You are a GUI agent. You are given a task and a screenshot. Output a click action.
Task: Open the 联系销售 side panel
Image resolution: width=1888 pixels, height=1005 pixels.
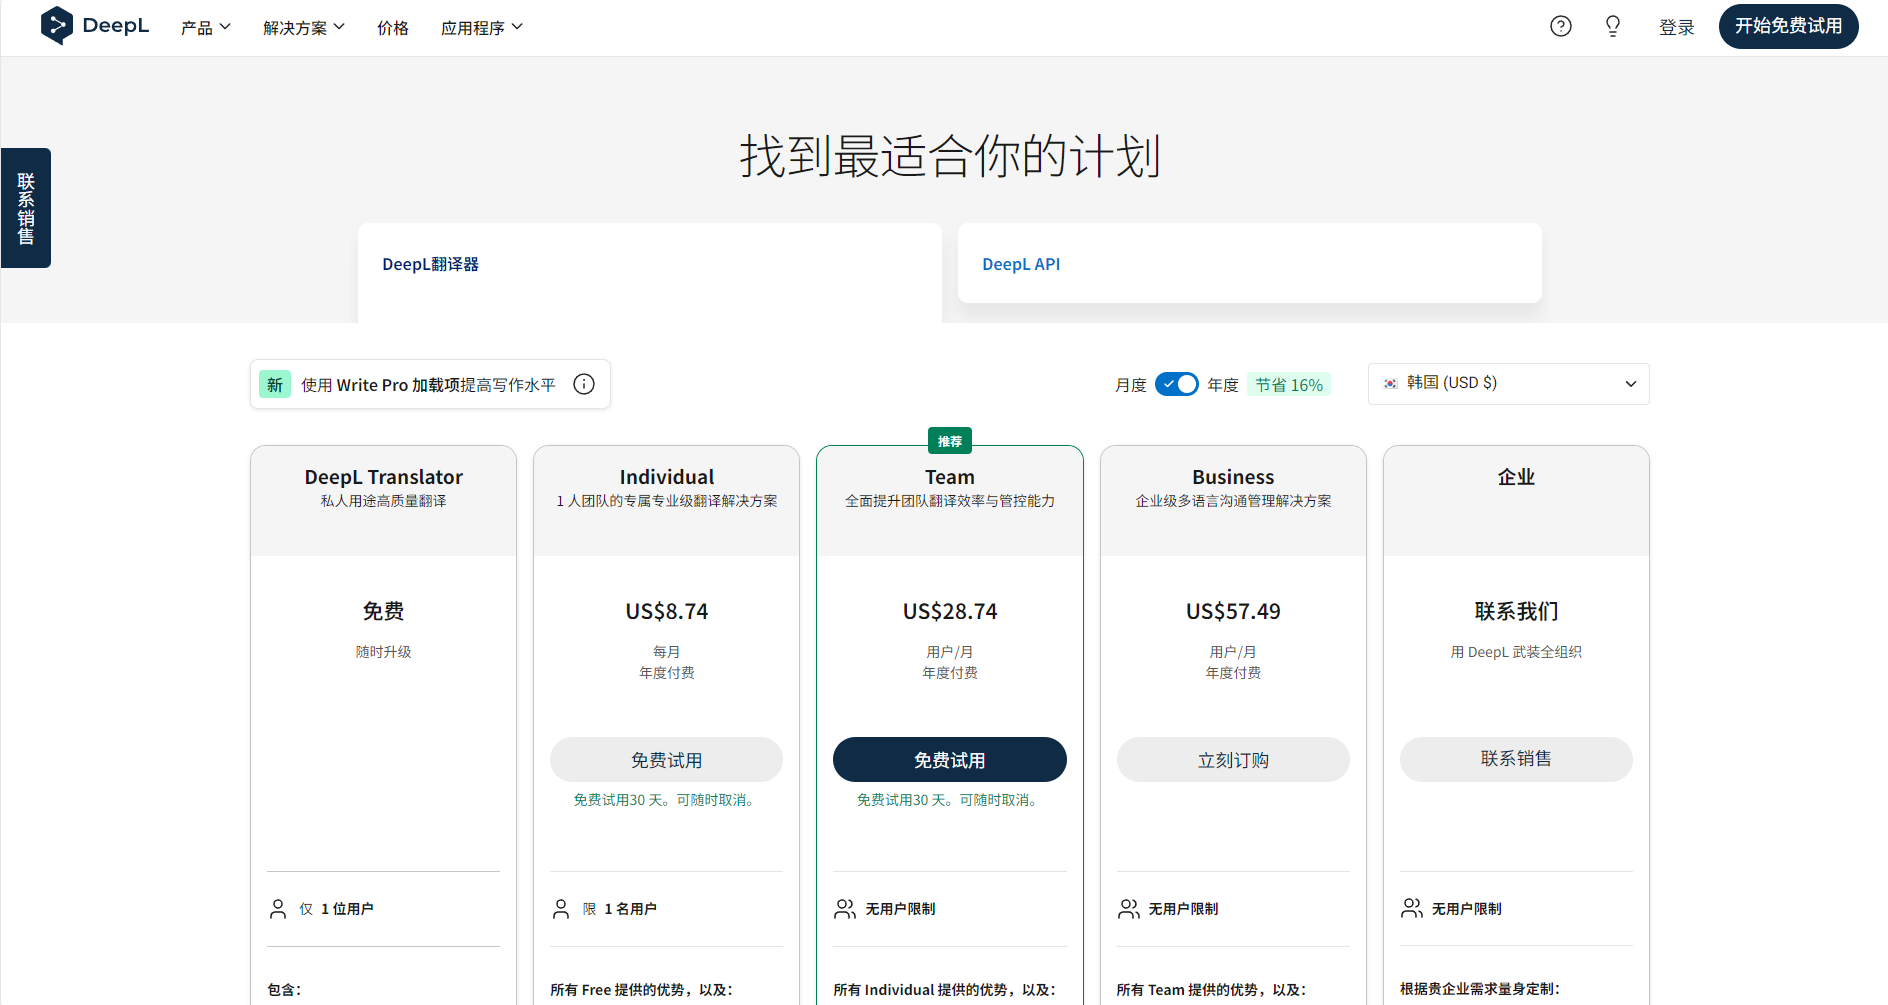point(25,207)
